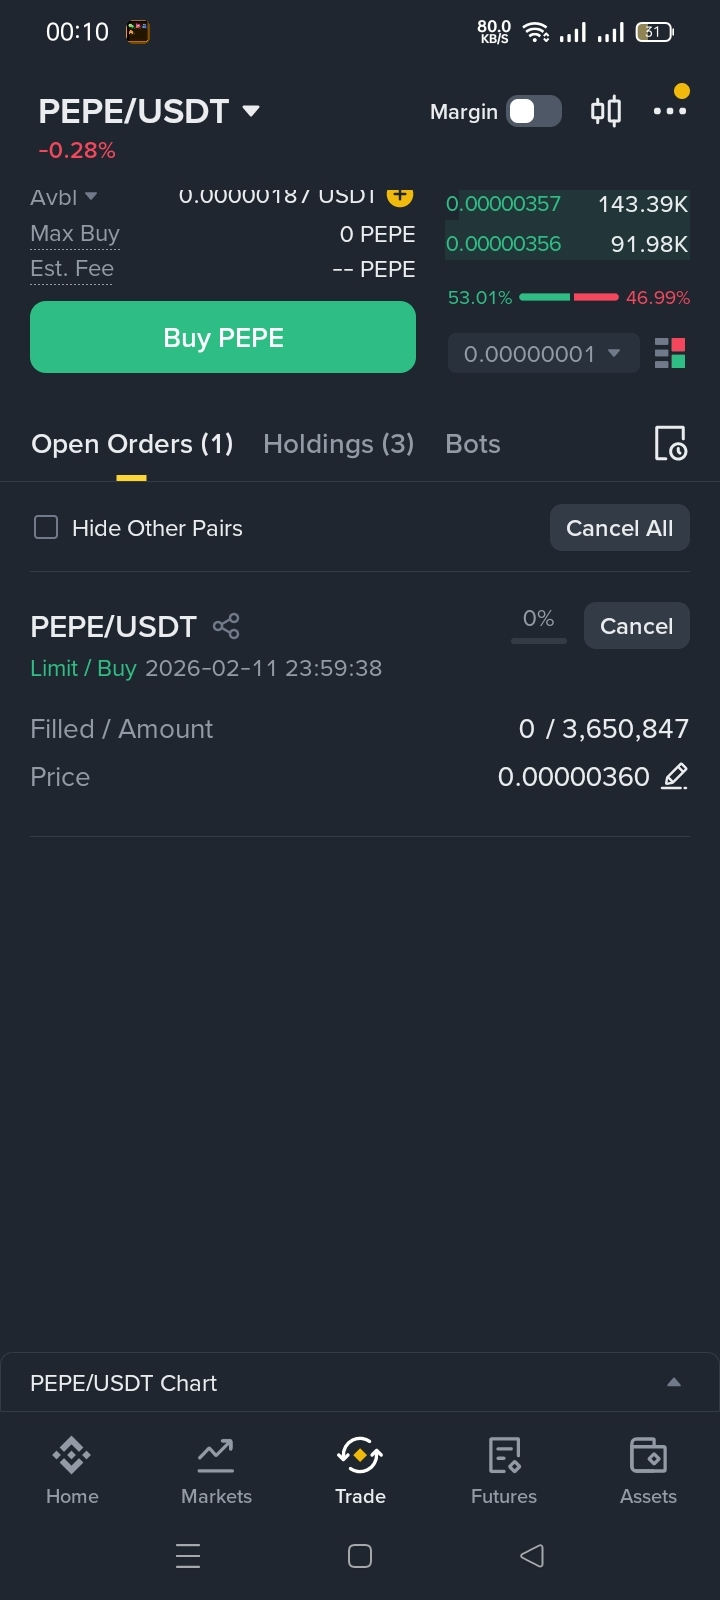Open Futures from the bottom bar
The height and width of the screenshot is (1600, 720).
click(x=504, y=1470)
